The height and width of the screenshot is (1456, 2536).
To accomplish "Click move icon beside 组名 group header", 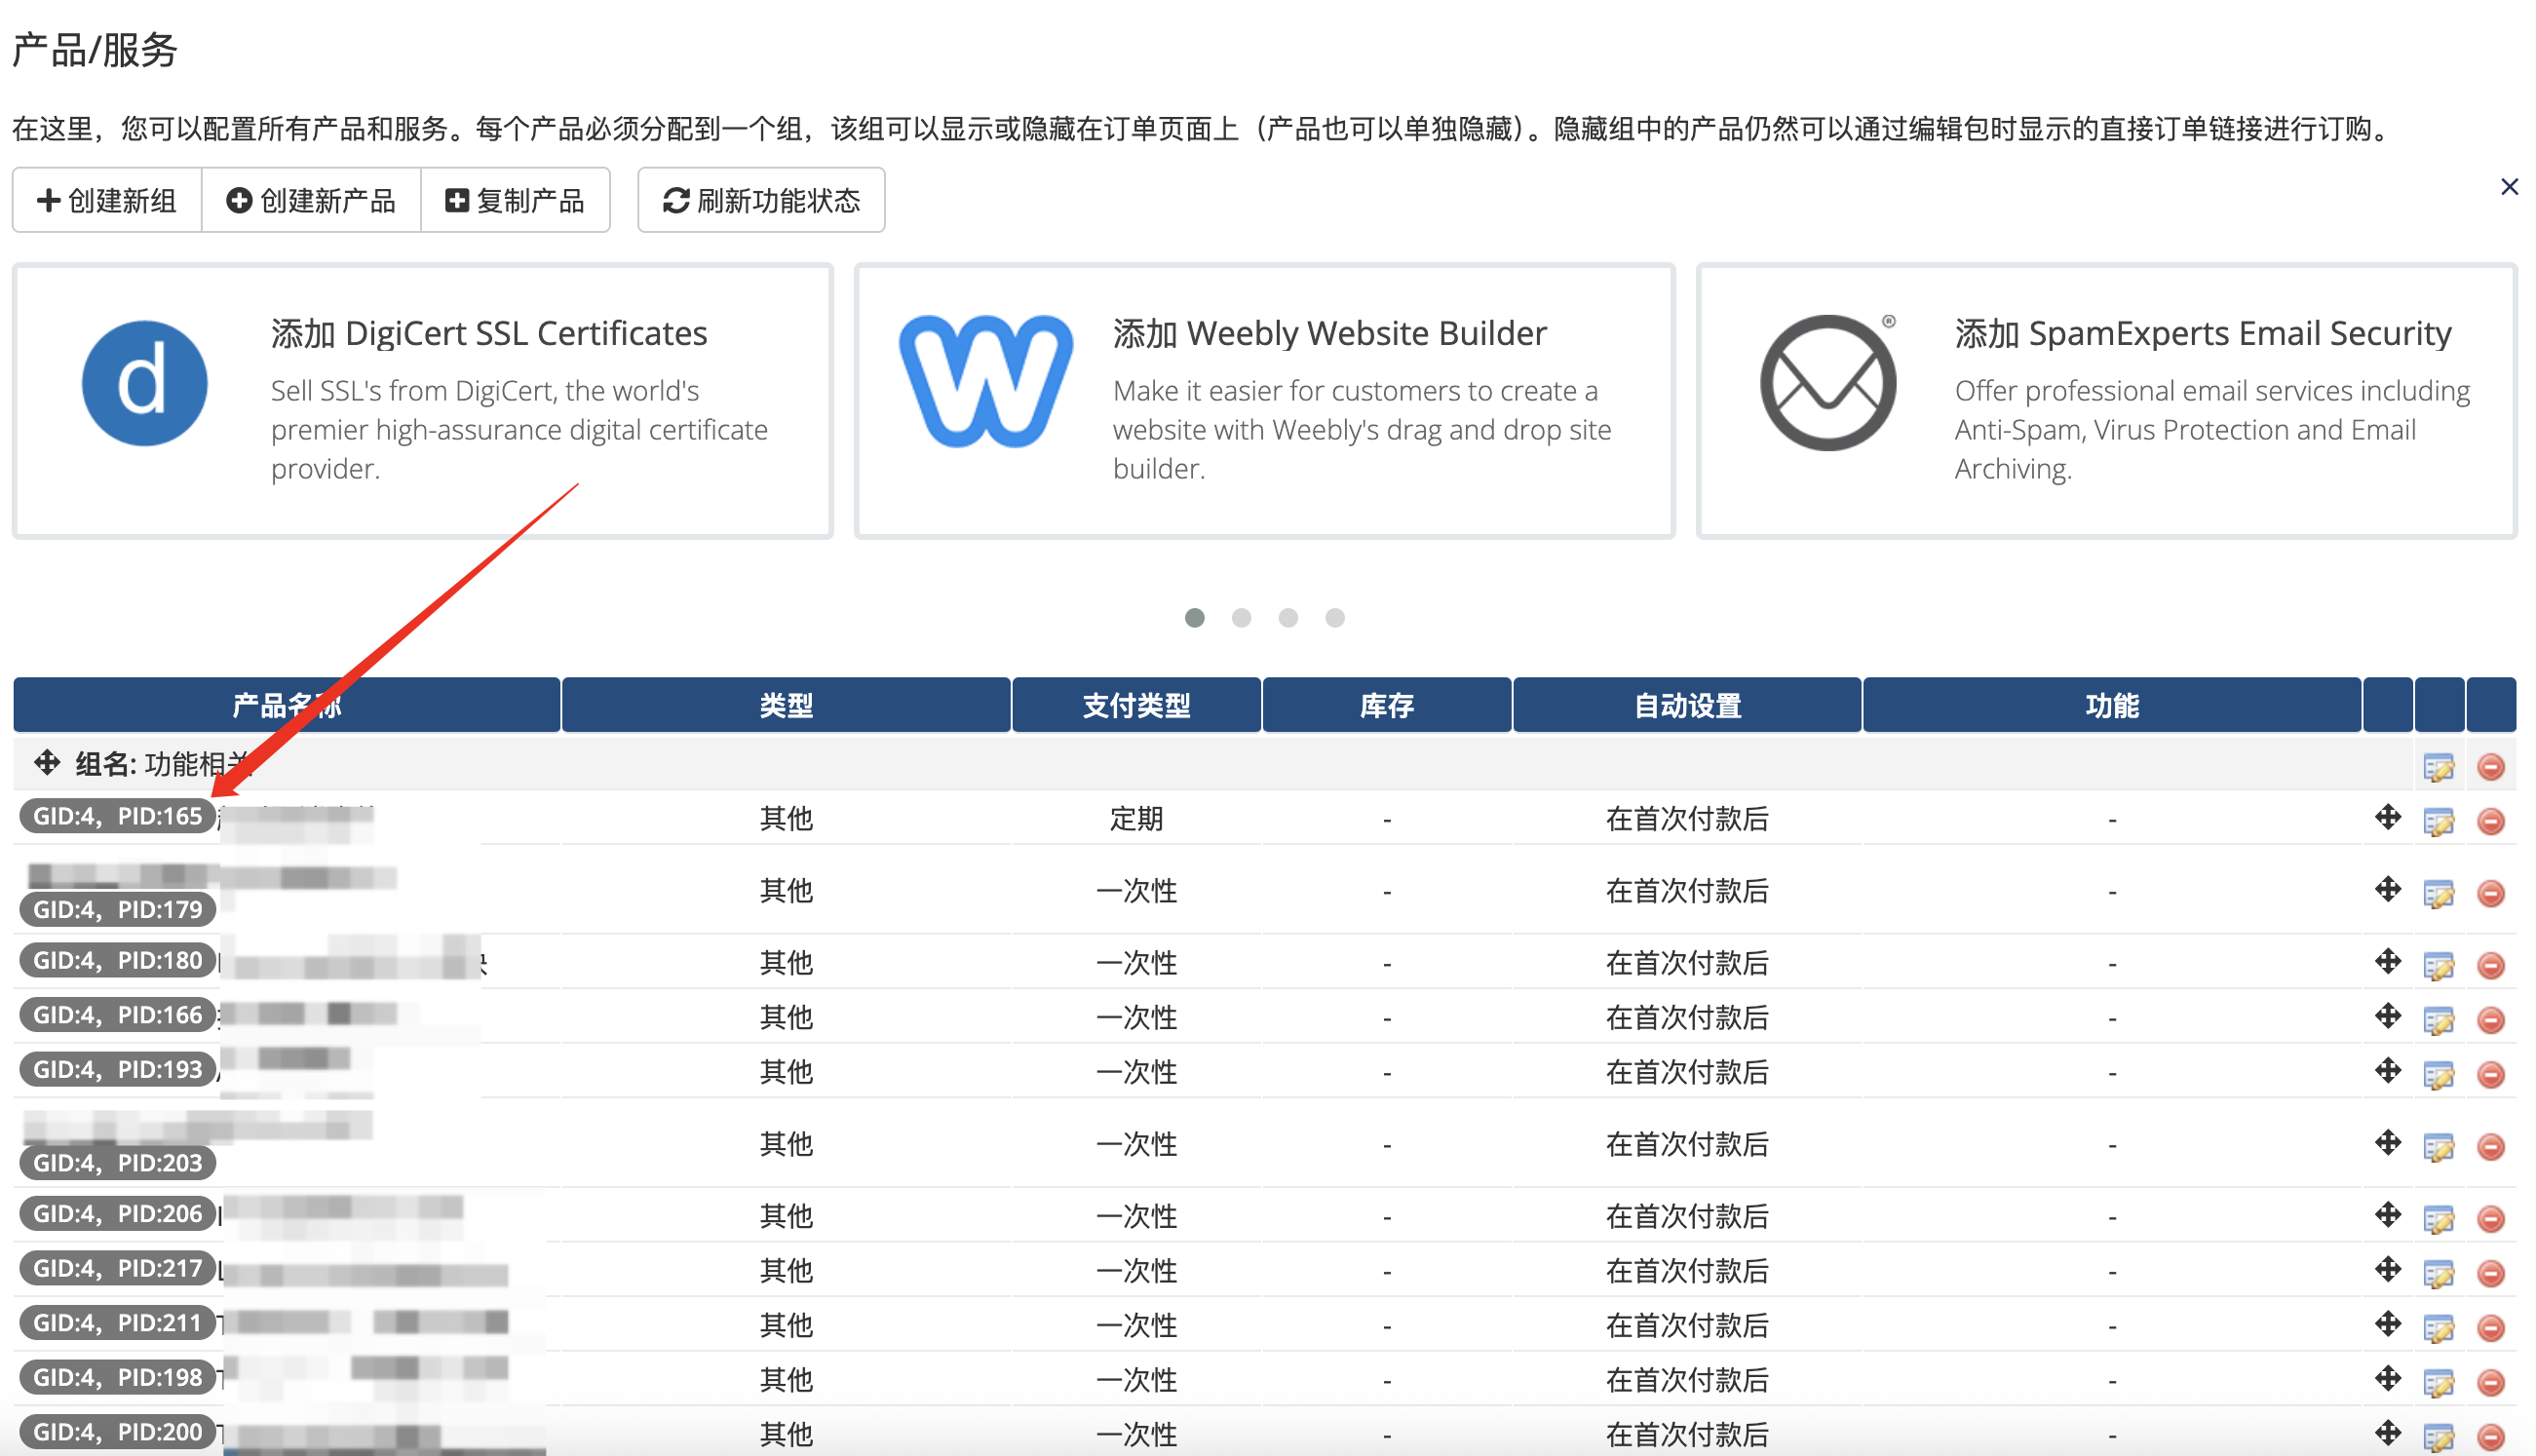I will (x=46, y=764).
